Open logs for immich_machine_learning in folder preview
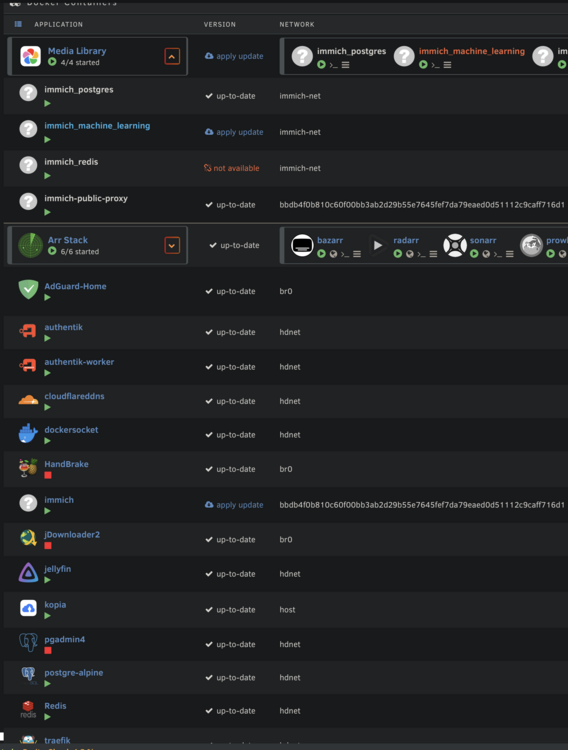The width and height of the screenshot is (568, 750). pos(447,65)
